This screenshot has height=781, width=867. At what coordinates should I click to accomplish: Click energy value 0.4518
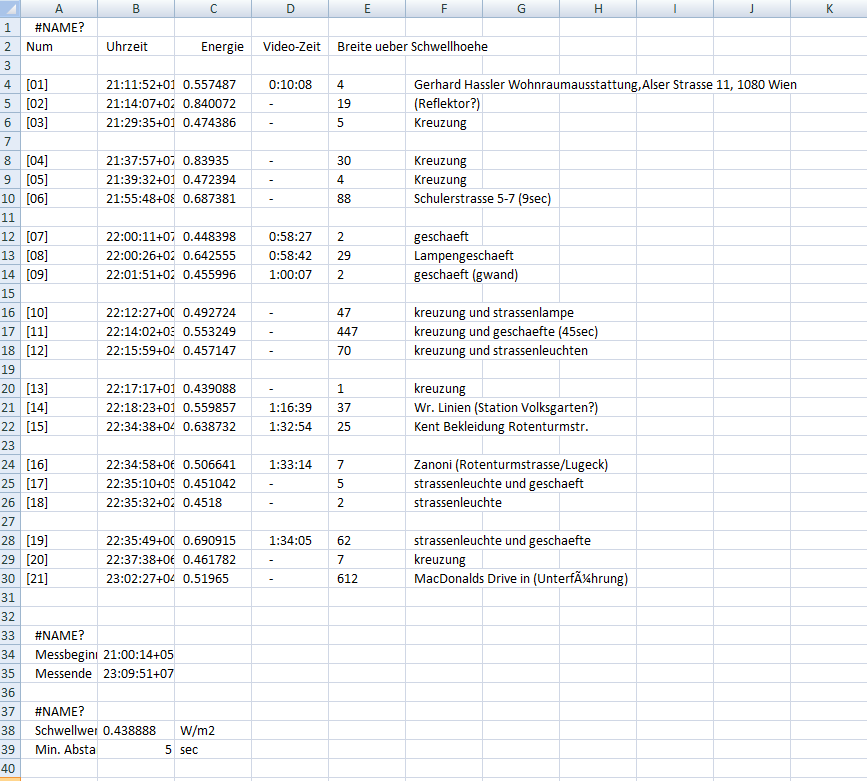pos(213,502)
